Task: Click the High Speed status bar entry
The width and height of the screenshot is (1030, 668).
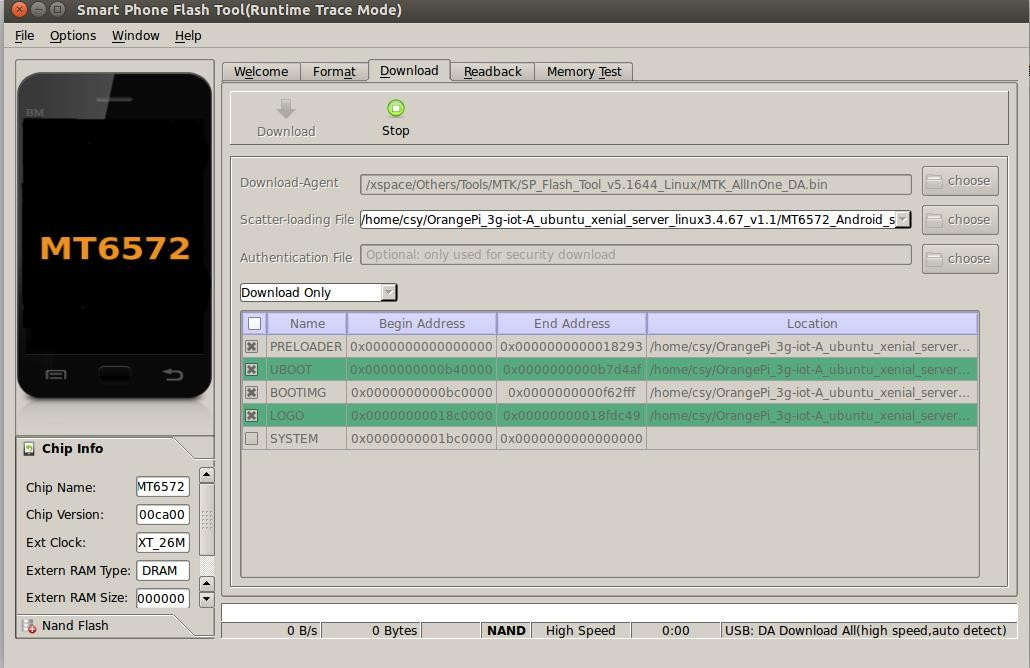Action: tap(581, 631)
